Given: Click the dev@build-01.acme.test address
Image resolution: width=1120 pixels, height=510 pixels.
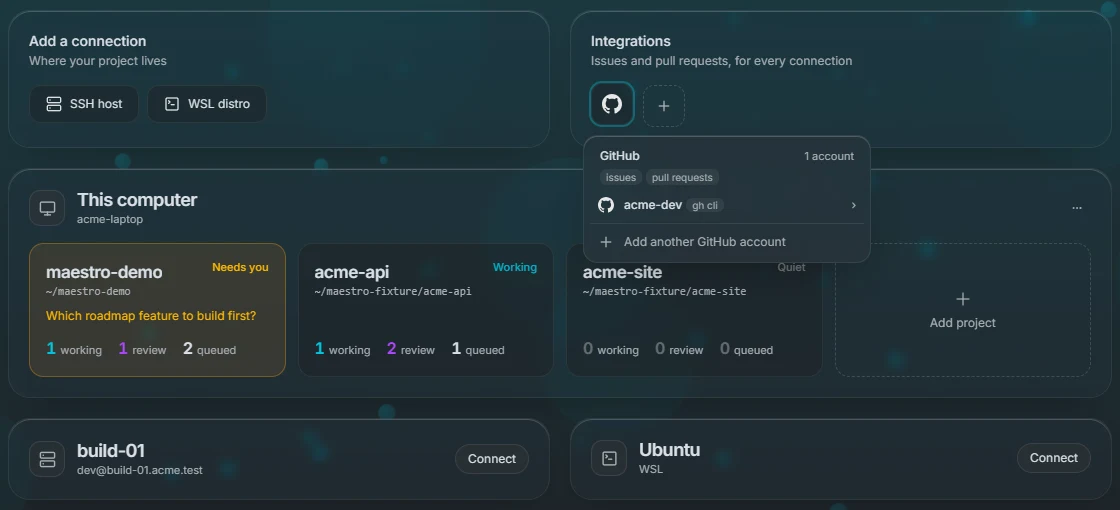Looking at the screenshot, I should 139,471.
